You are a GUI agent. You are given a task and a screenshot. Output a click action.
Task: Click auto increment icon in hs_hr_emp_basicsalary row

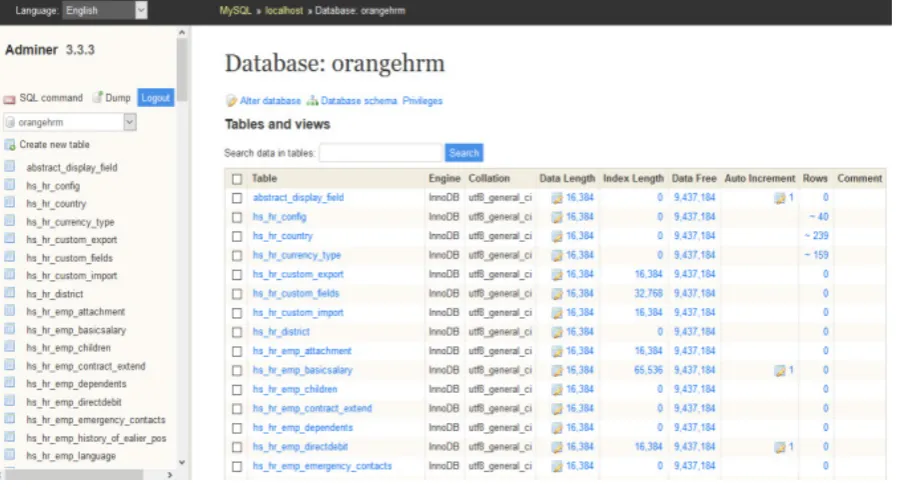click(780, 371)
